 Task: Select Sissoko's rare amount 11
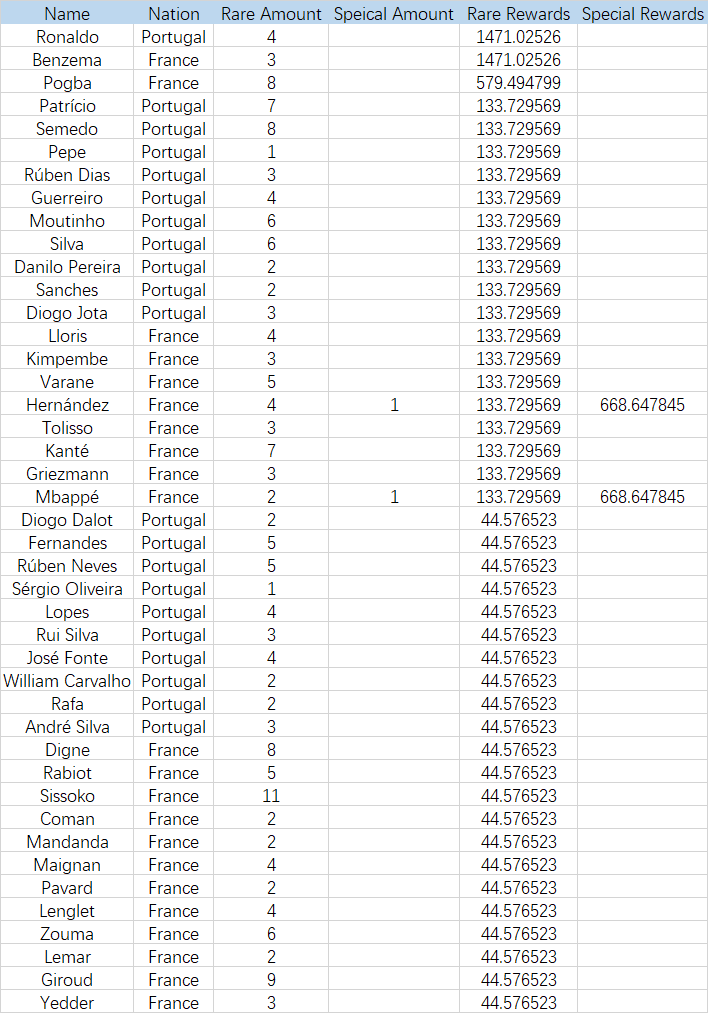pos(271,796)
